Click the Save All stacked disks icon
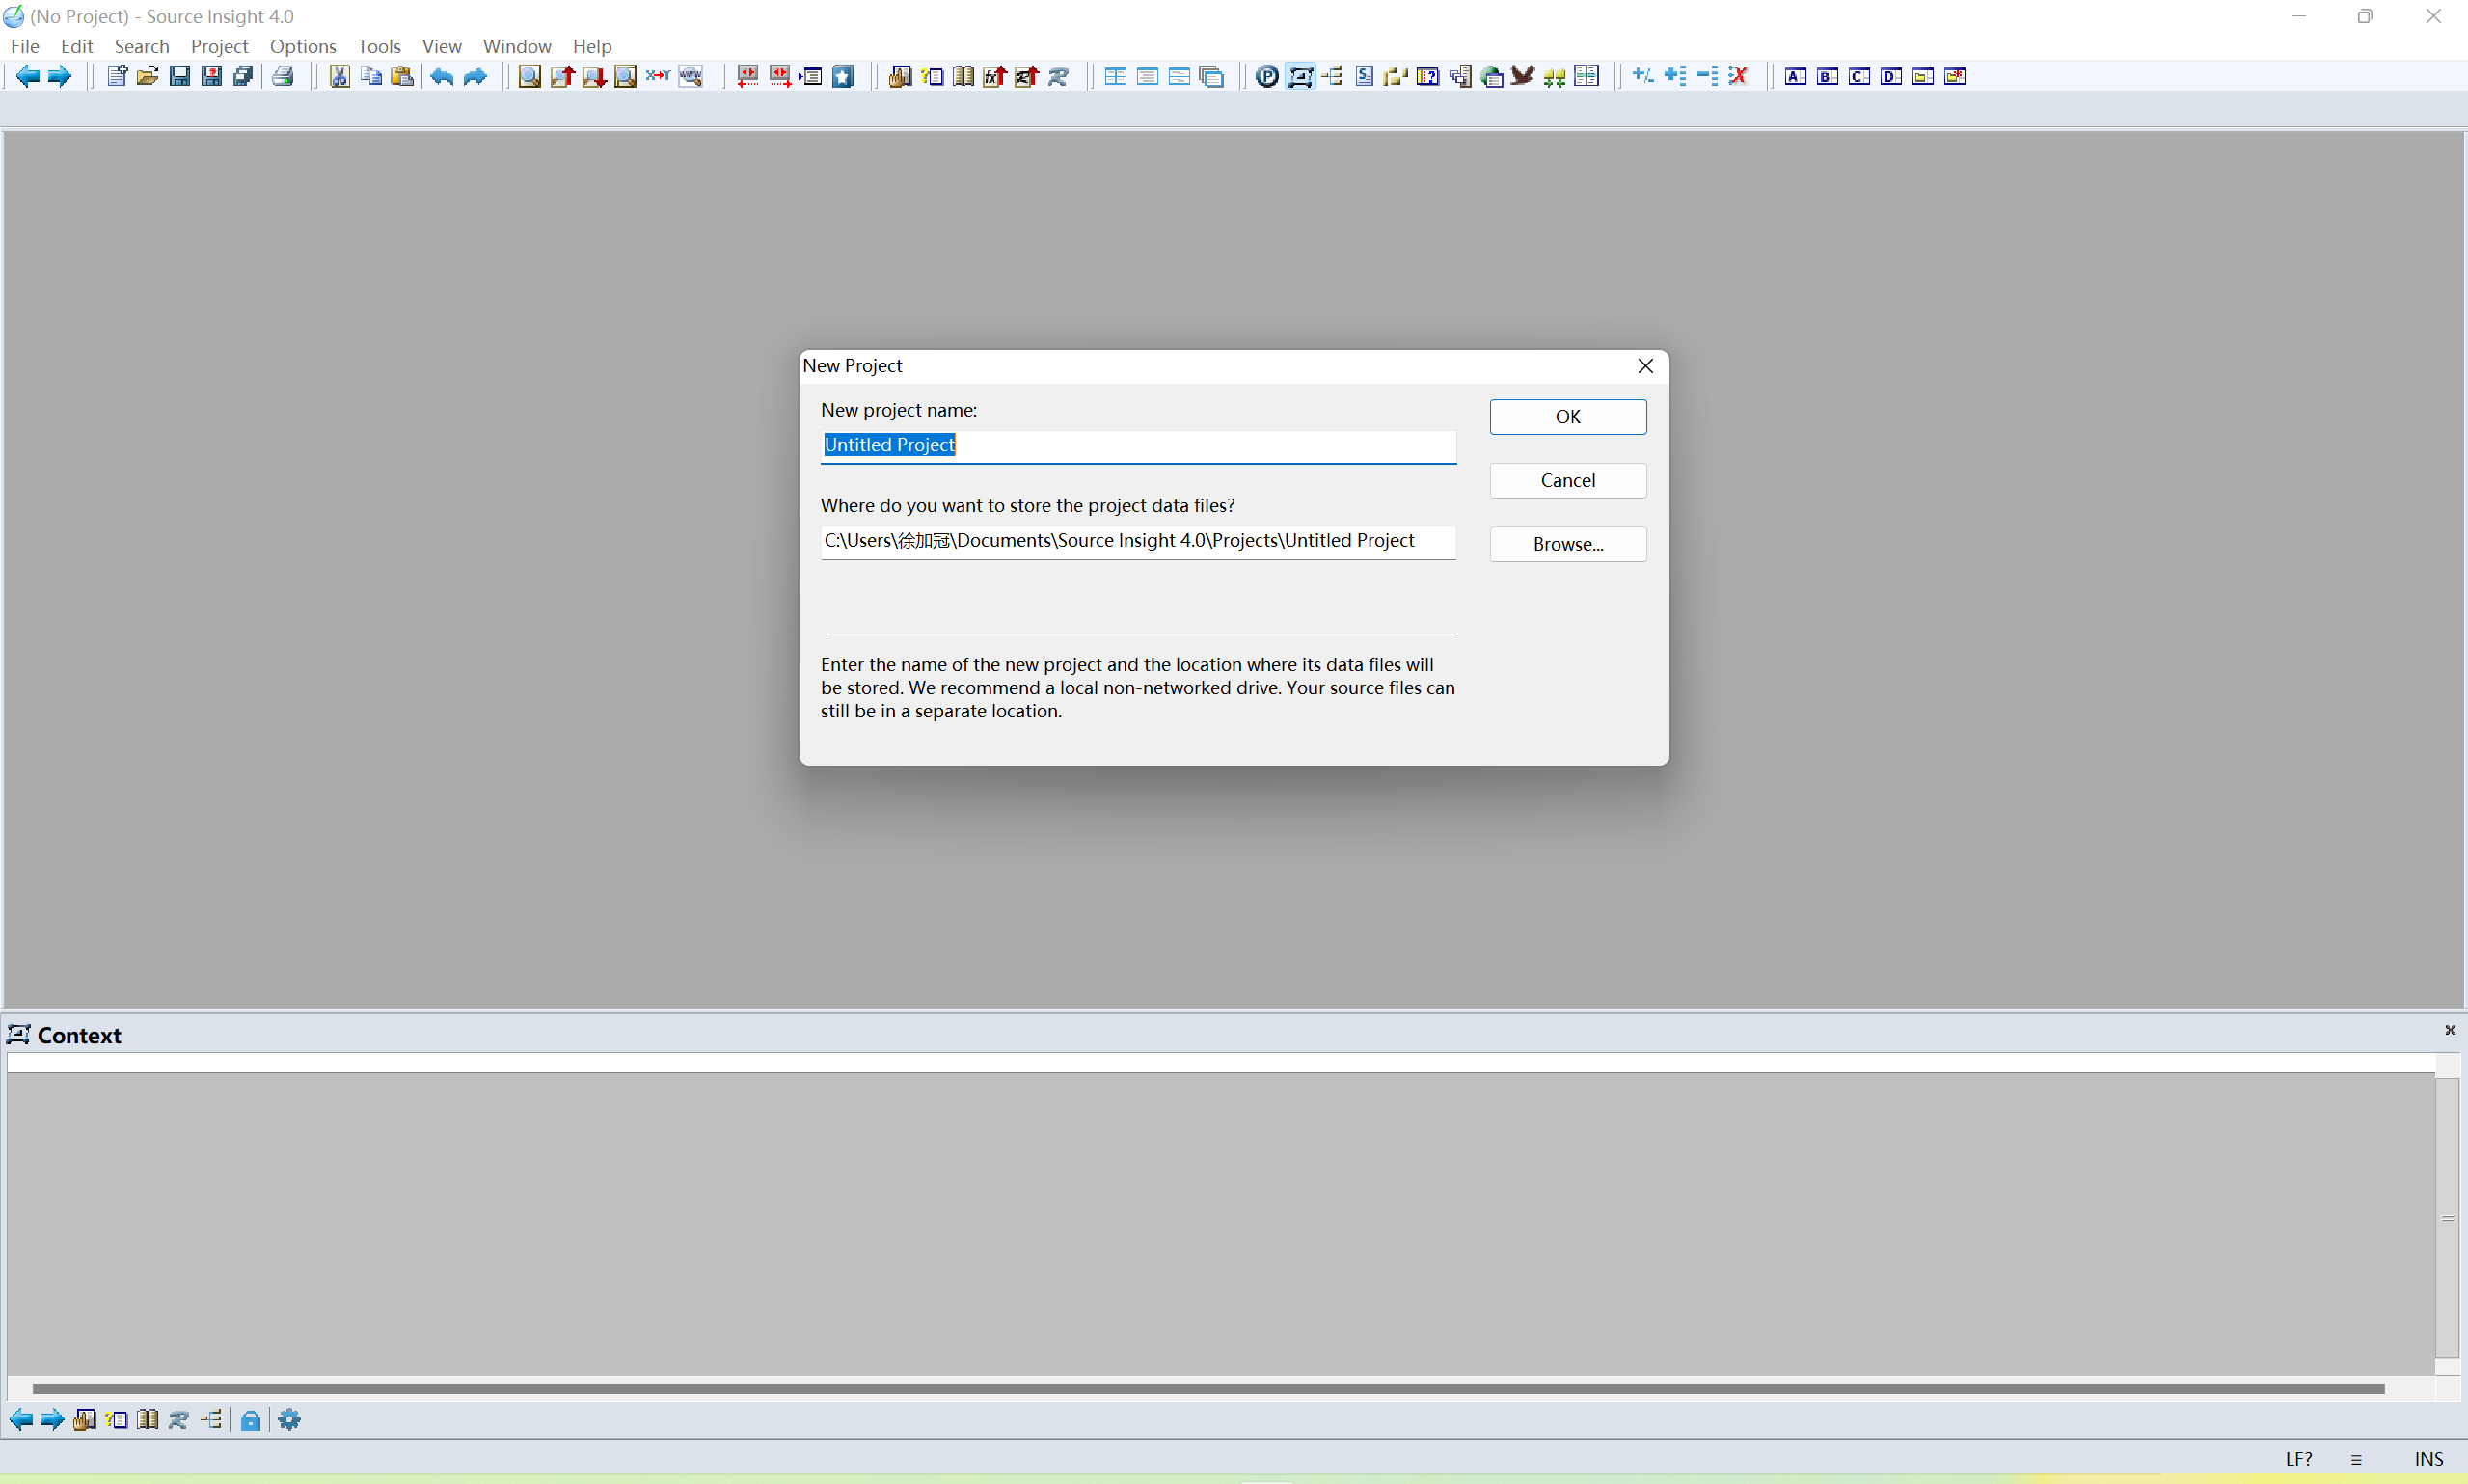The height and width of the screenshot is (1484, 2468). point(243,76)
